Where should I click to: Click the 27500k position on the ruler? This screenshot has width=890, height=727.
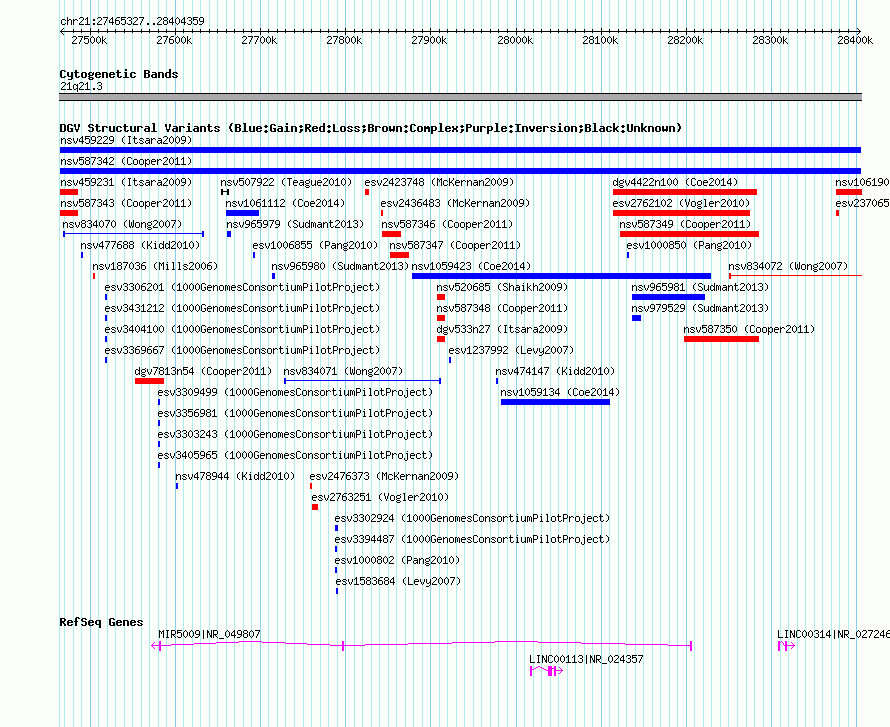point(89,40)
